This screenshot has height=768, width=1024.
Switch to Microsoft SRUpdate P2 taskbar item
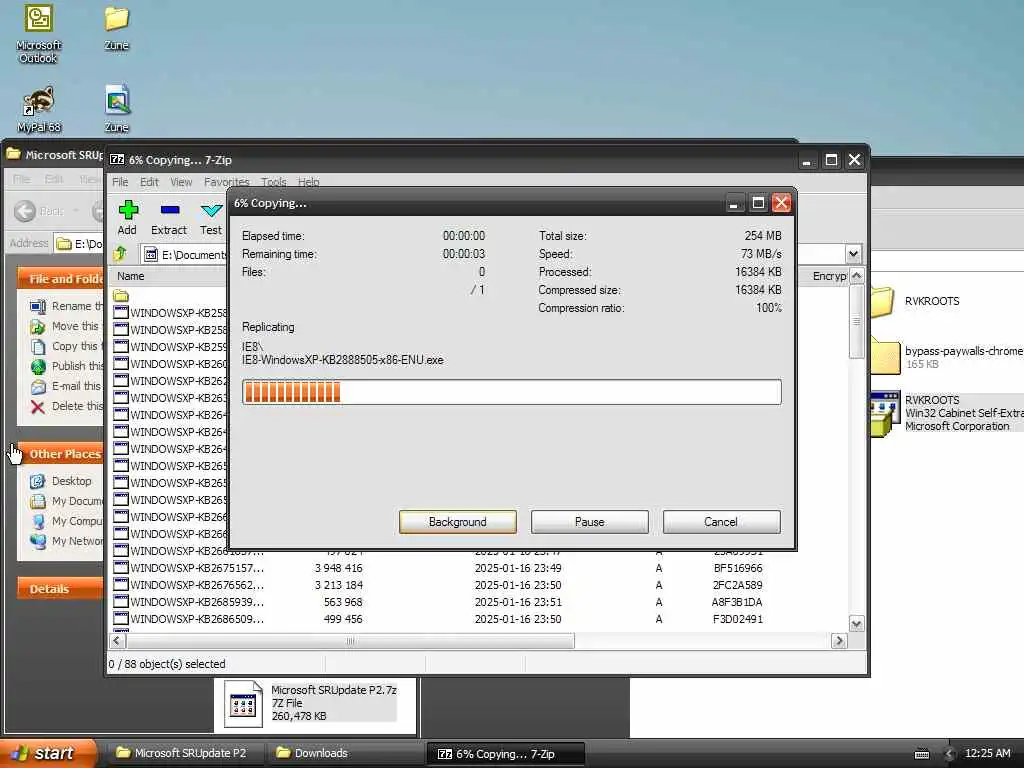[x=185, y=754]
